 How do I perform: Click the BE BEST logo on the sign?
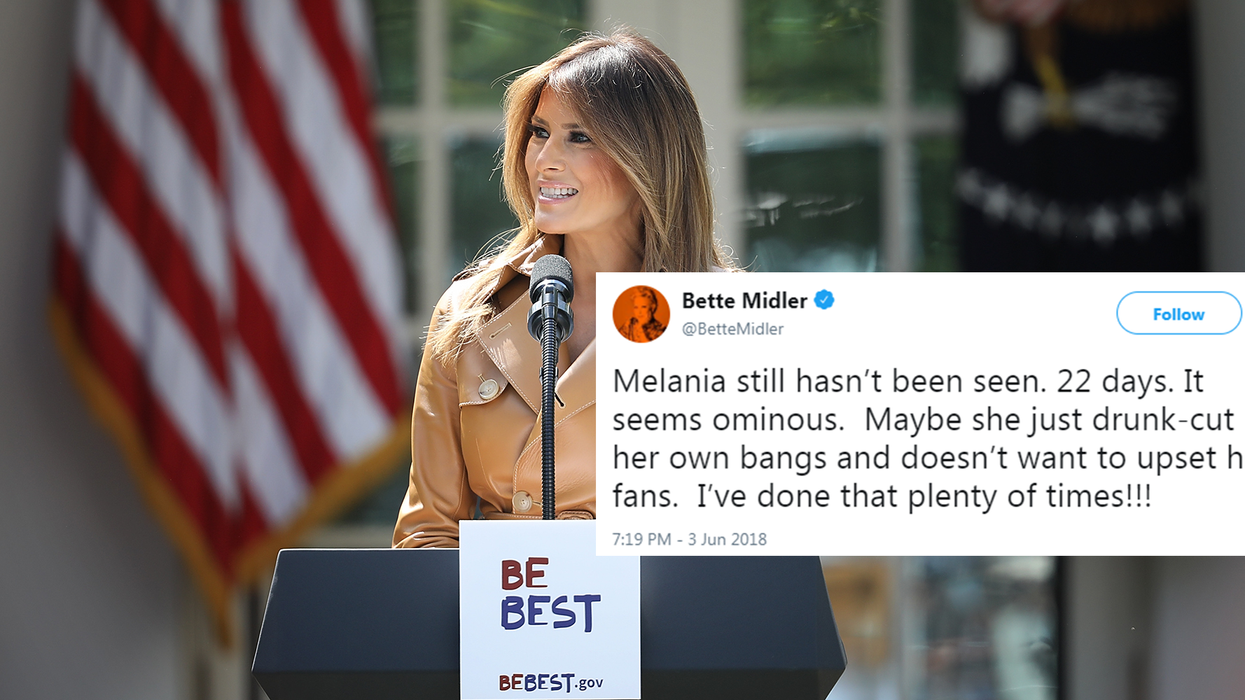[549, 596]
